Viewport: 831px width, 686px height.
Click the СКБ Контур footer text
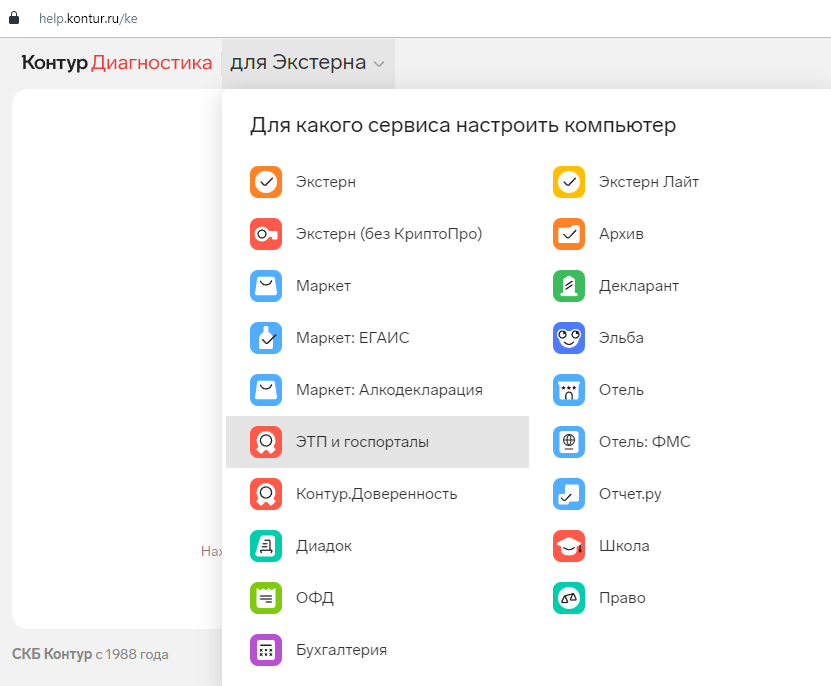[90, 654]
